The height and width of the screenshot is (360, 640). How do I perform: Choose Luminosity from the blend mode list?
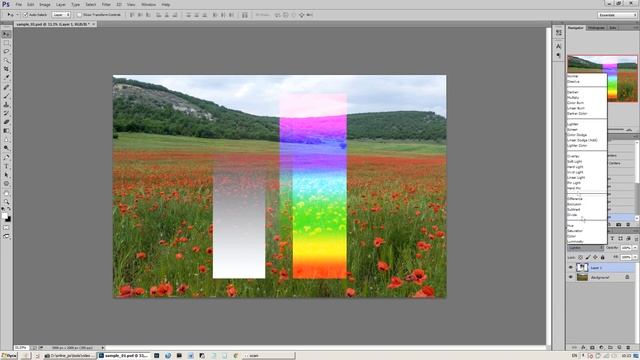click(x=575, y=241)
